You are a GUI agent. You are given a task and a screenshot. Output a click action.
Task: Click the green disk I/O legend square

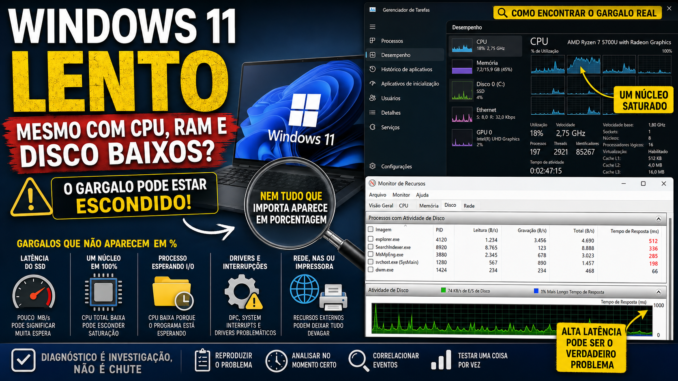443,291
